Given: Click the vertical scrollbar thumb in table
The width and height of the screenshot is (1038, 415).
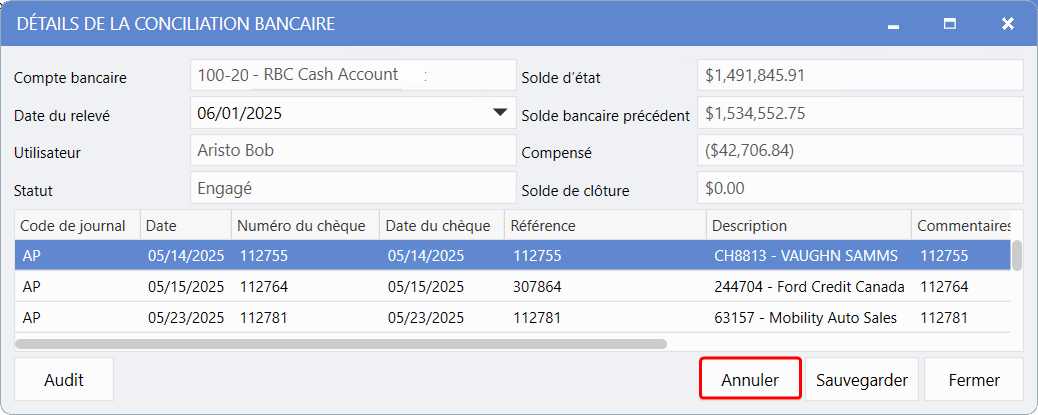Looking at the screenshot, I should point(1016,256).
